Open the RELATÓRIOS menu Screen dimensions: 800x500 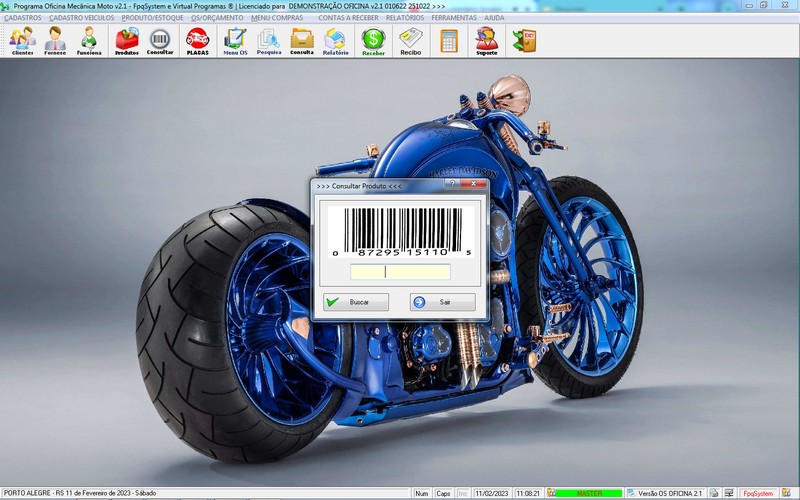point(405,18)
